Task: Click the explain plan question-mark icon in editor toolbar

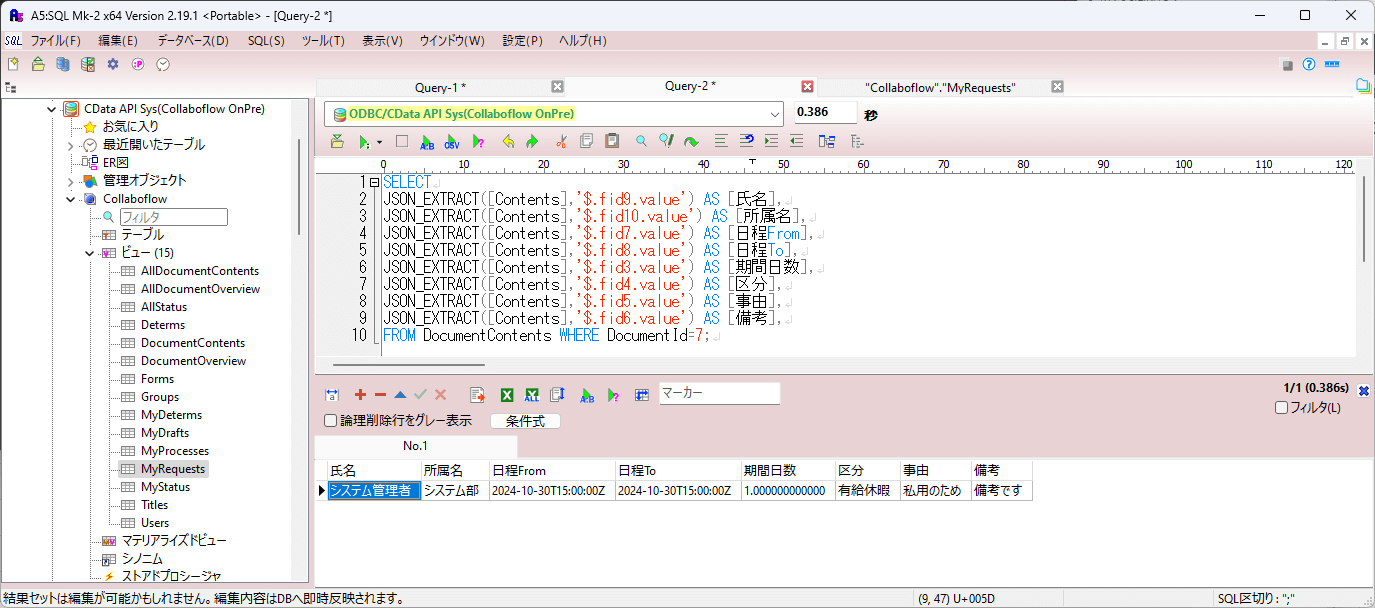Action: coord(478,142)
